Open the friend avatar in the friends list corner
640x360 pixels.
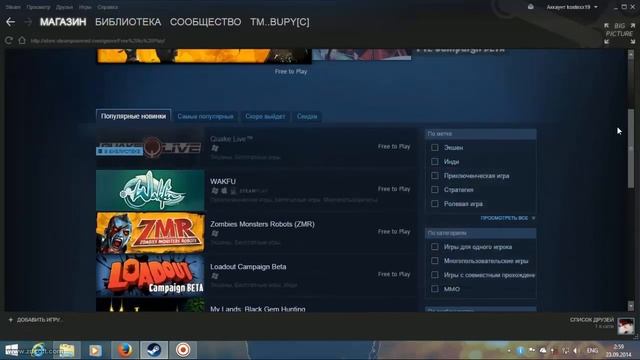[x=626, y=326]
